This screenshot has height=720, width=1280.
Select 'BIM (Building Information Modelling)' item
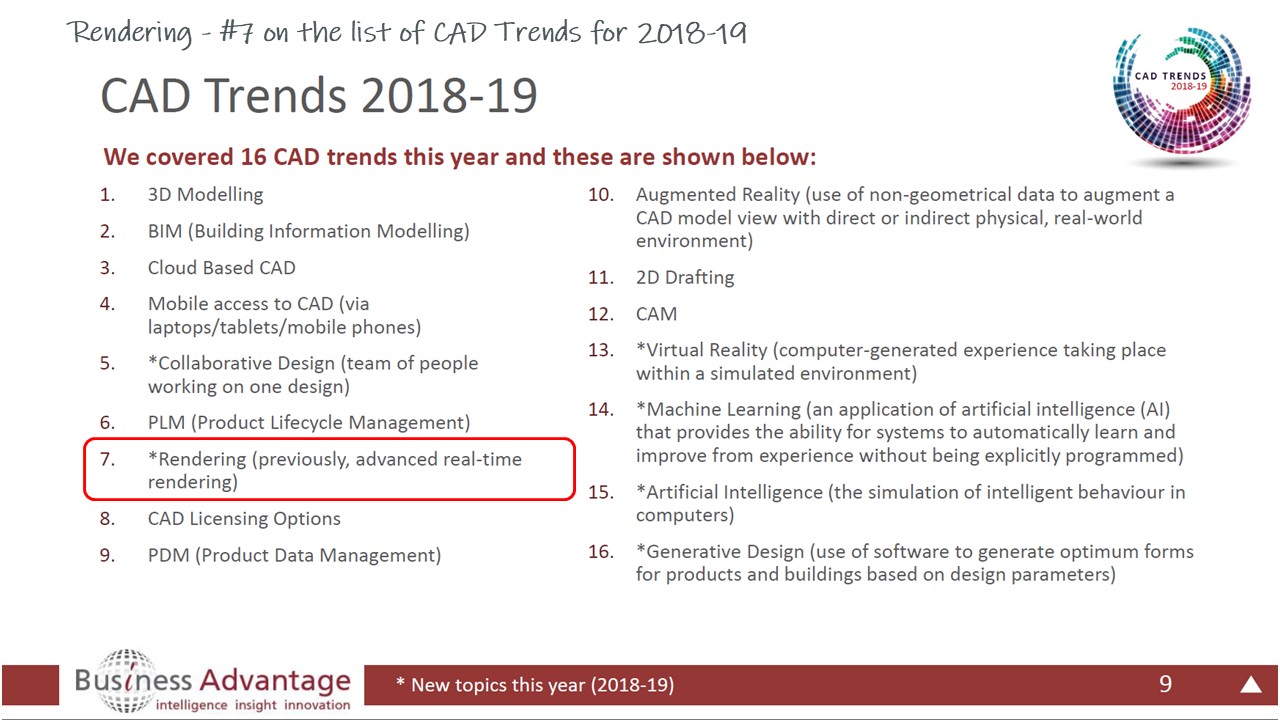point(309,231)
